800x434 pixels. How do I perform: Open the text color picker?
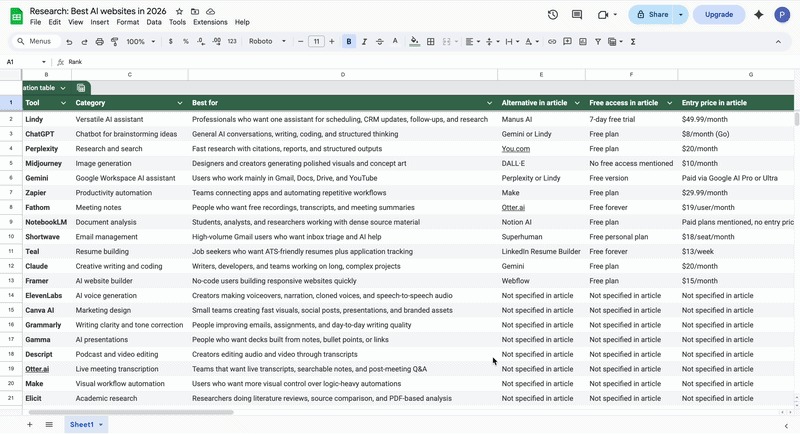(395, 42)
